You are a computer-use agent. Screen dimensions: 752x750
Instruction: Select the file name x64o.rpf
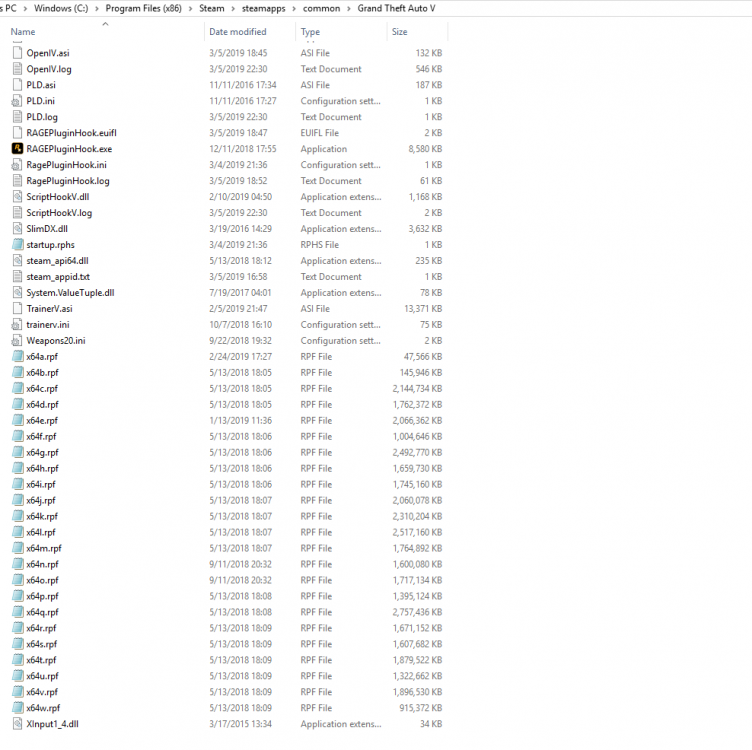tap(42, 580)
